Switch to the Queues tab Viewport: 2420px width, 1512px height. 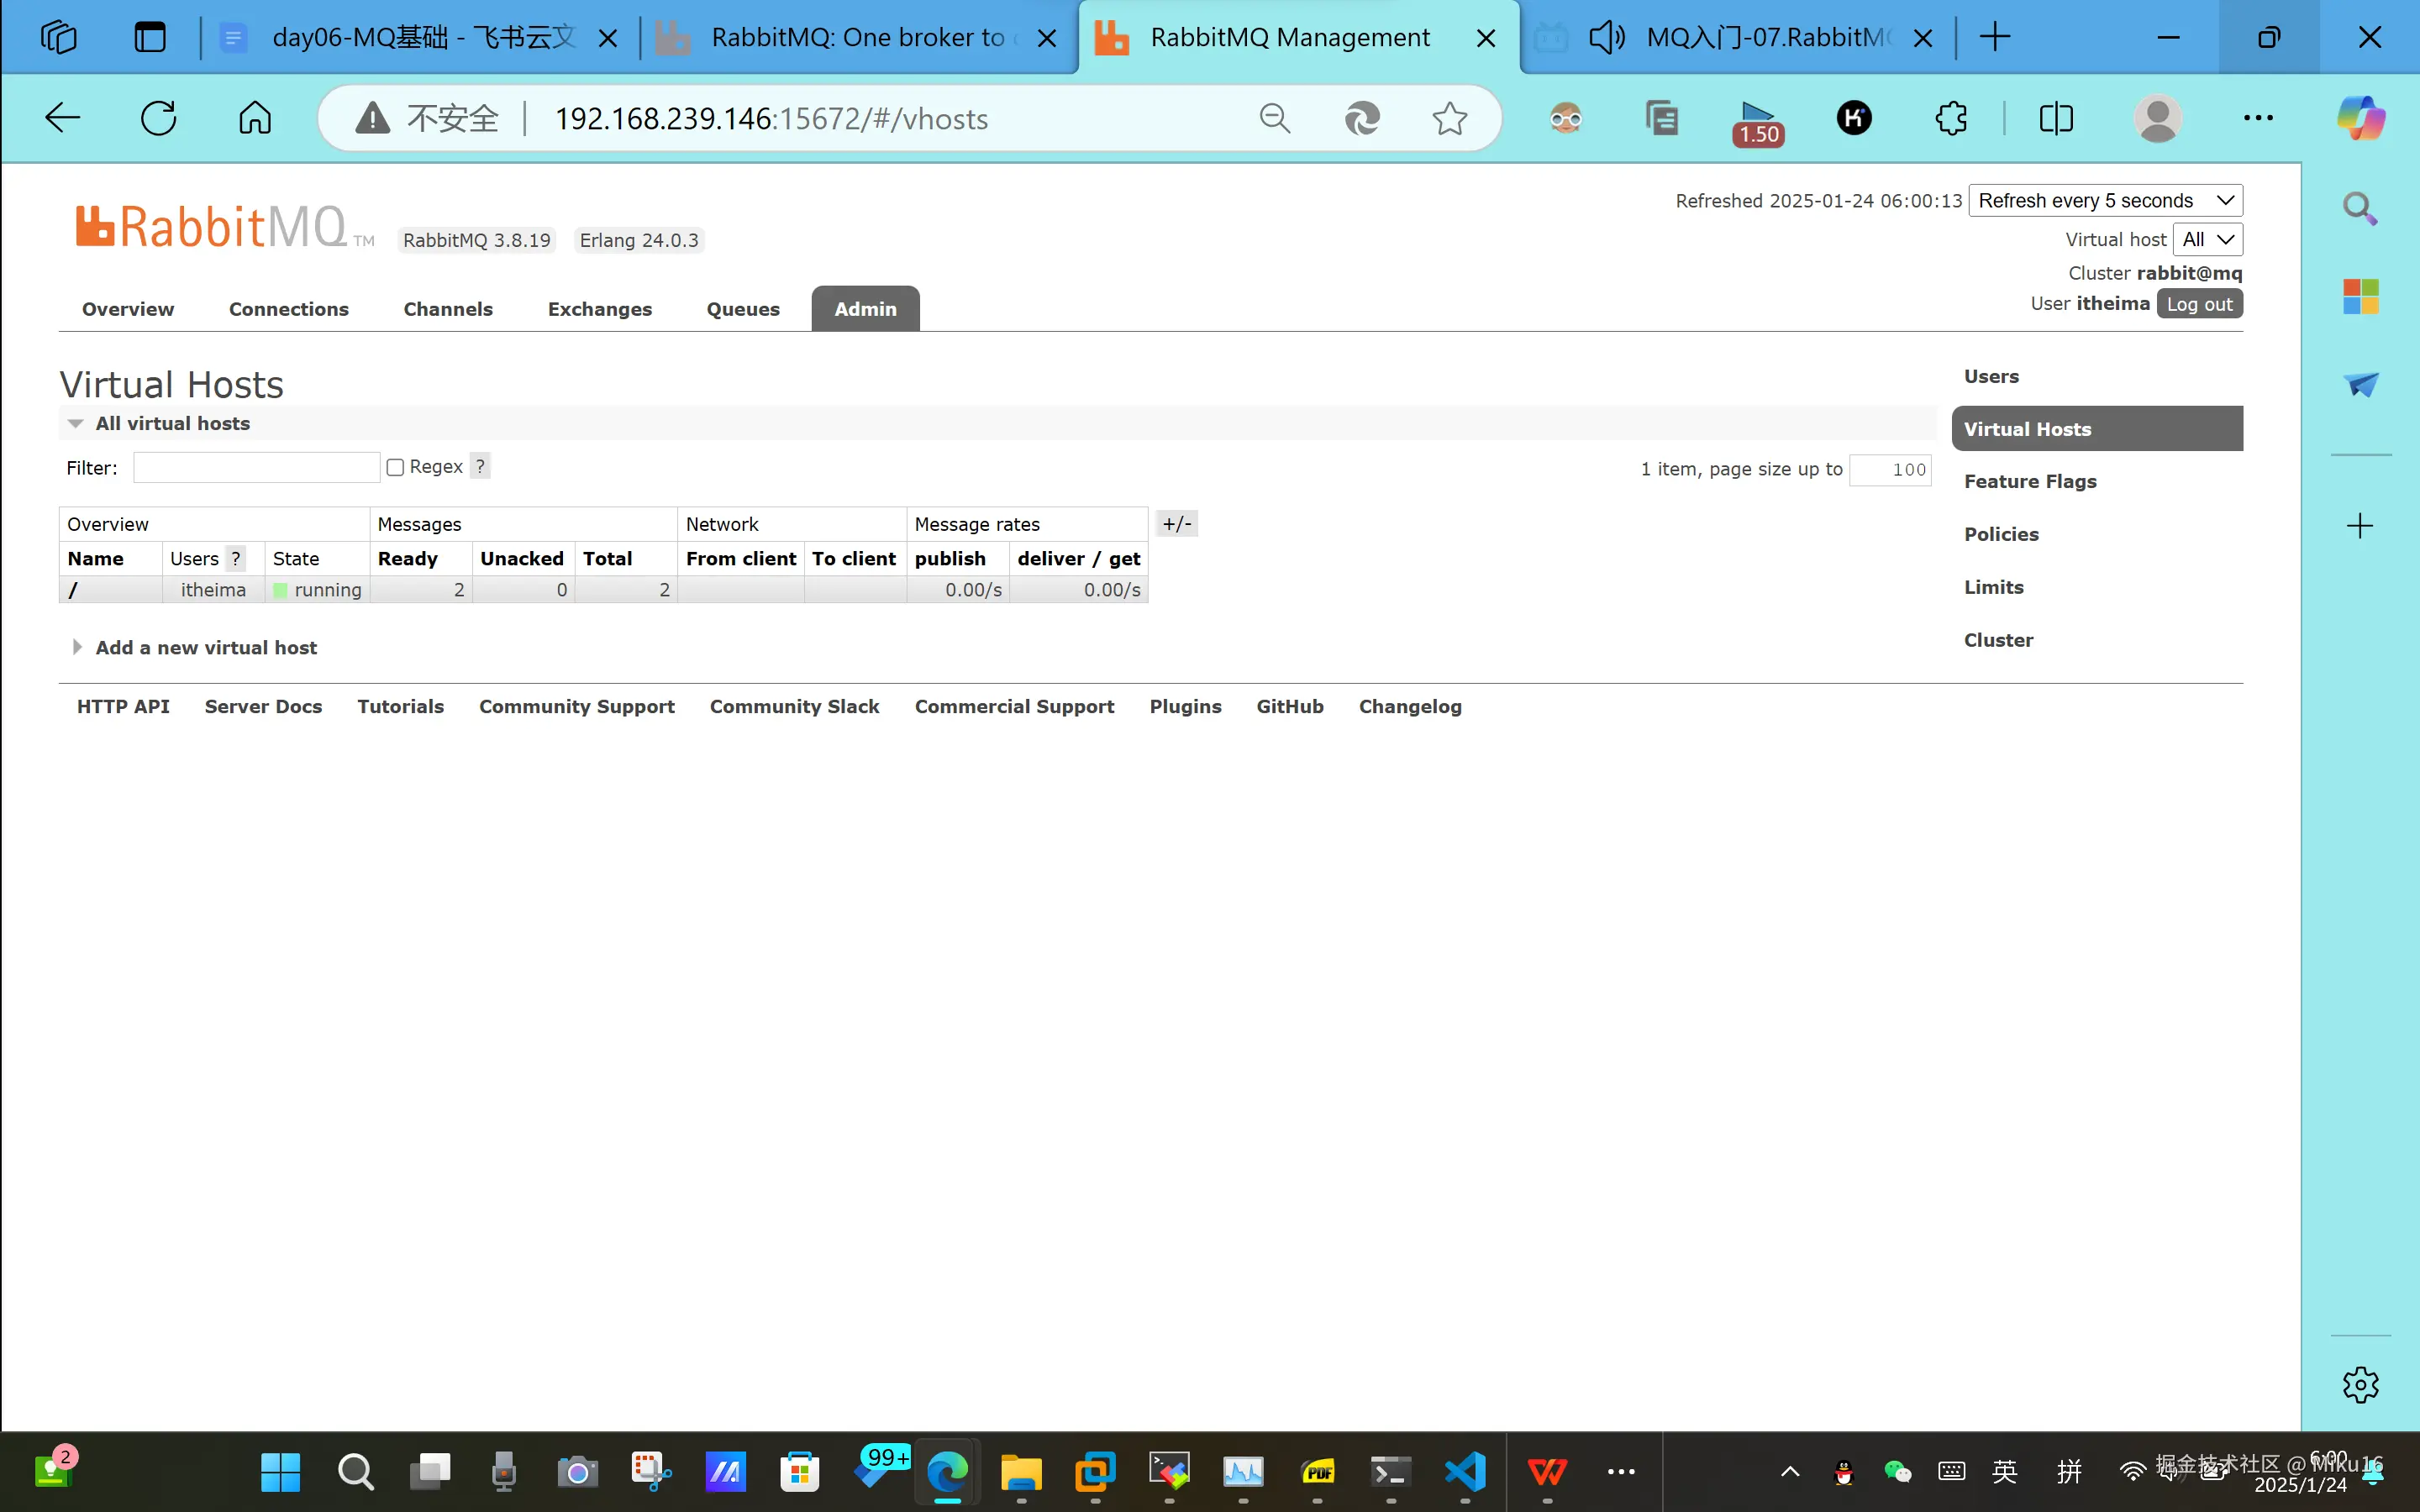(742, 309)
